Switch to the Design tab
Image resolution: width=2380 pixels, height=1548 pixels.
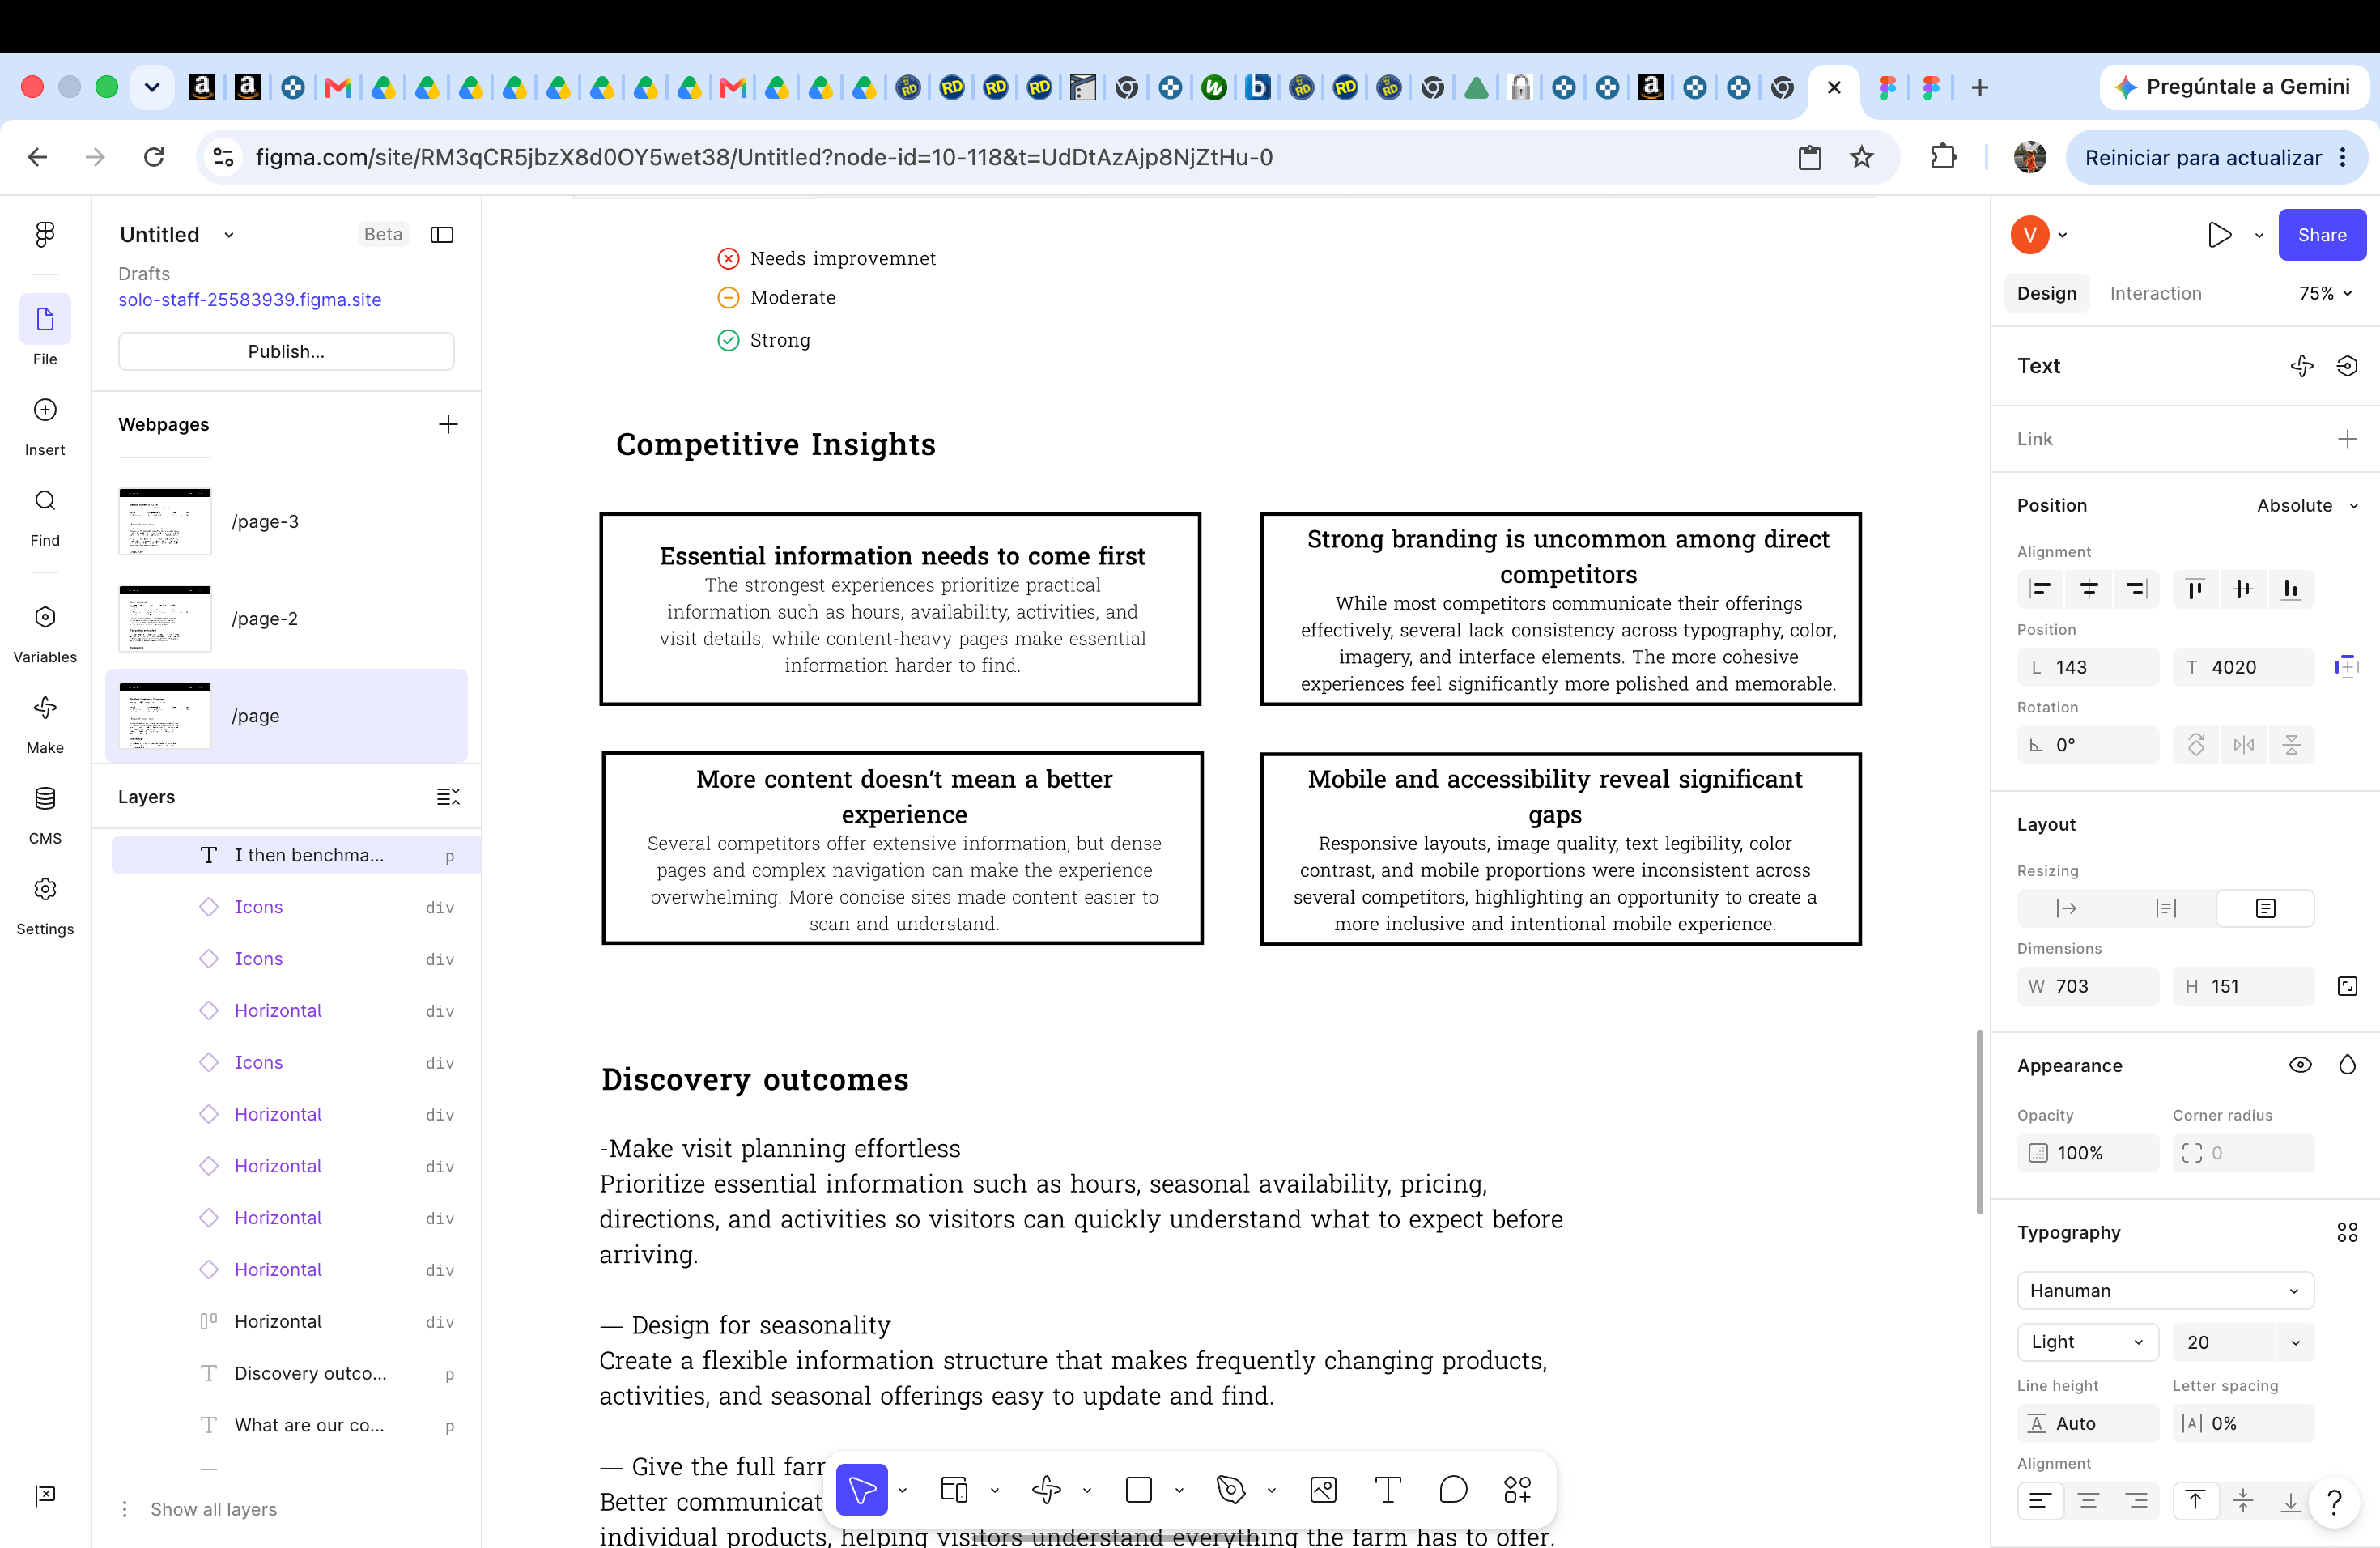[x=2046, y=293]
